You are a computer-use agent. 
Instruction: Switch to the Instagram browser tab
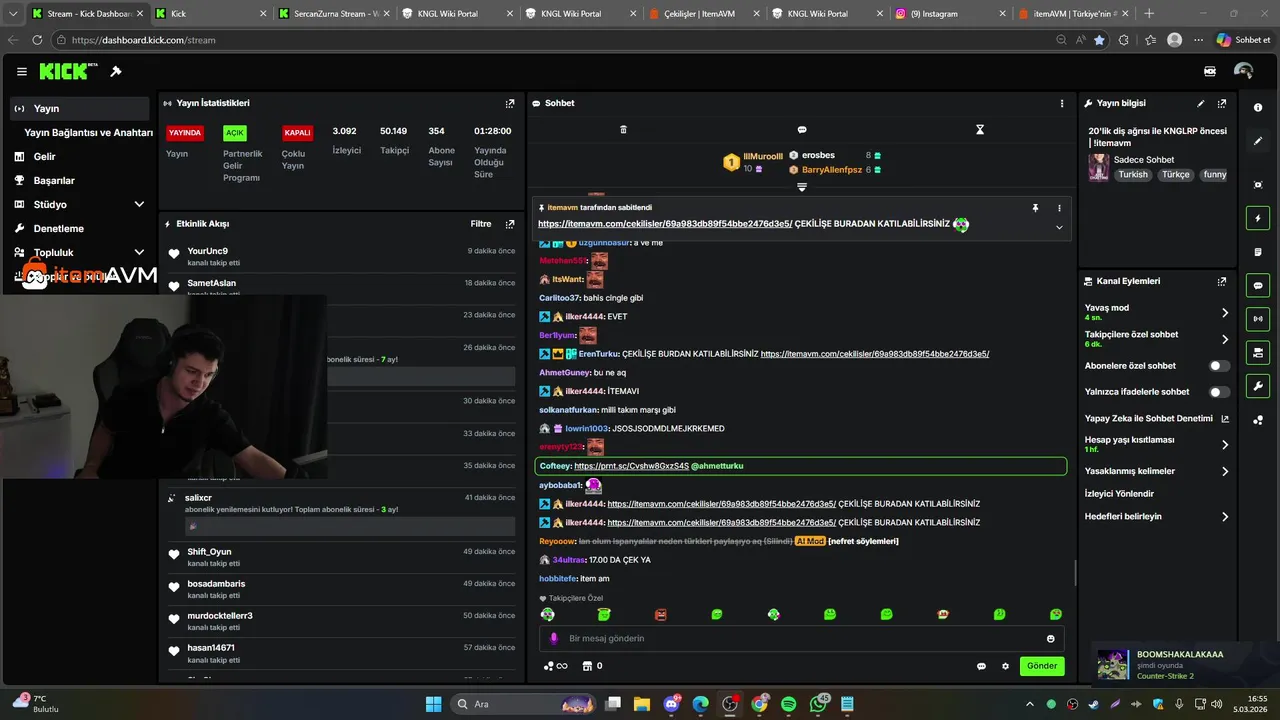pos(950,14)
